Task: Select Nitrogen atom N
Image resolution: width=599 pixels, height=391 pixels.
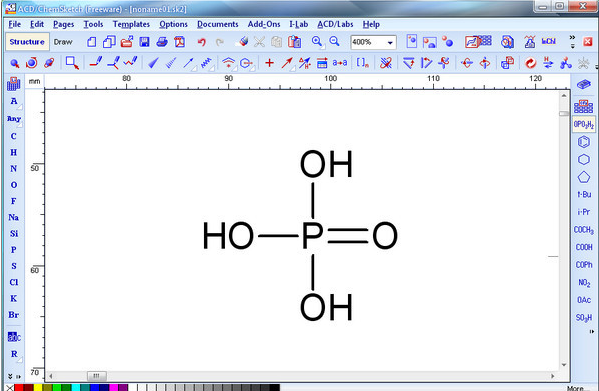Action: (x=14, y=169)
